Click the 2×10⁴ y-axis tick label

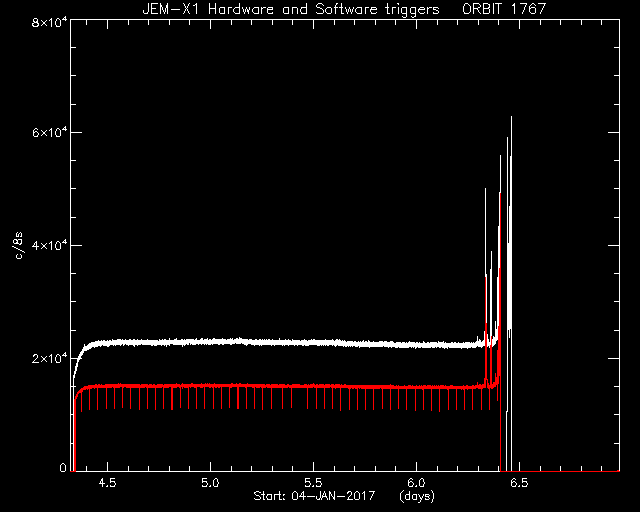pos(49,358)
